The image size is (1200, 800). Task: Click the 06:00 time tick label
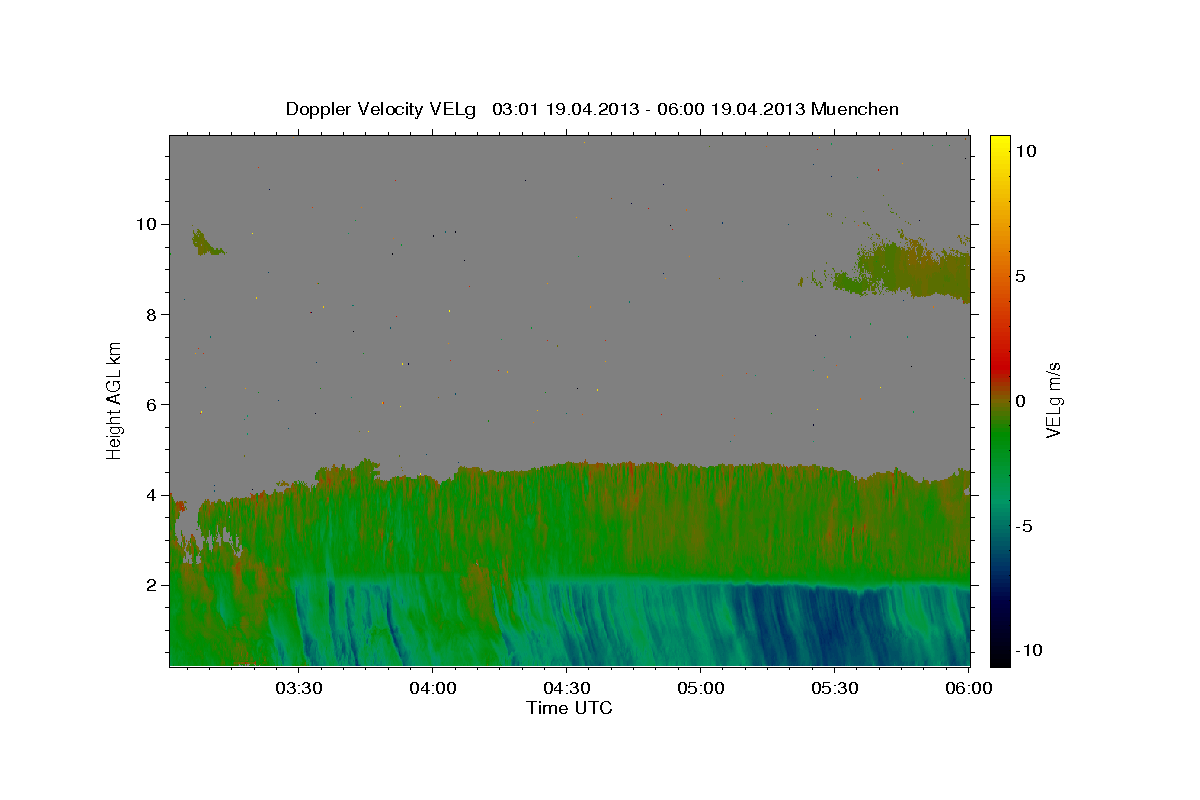tap(968, 688)
